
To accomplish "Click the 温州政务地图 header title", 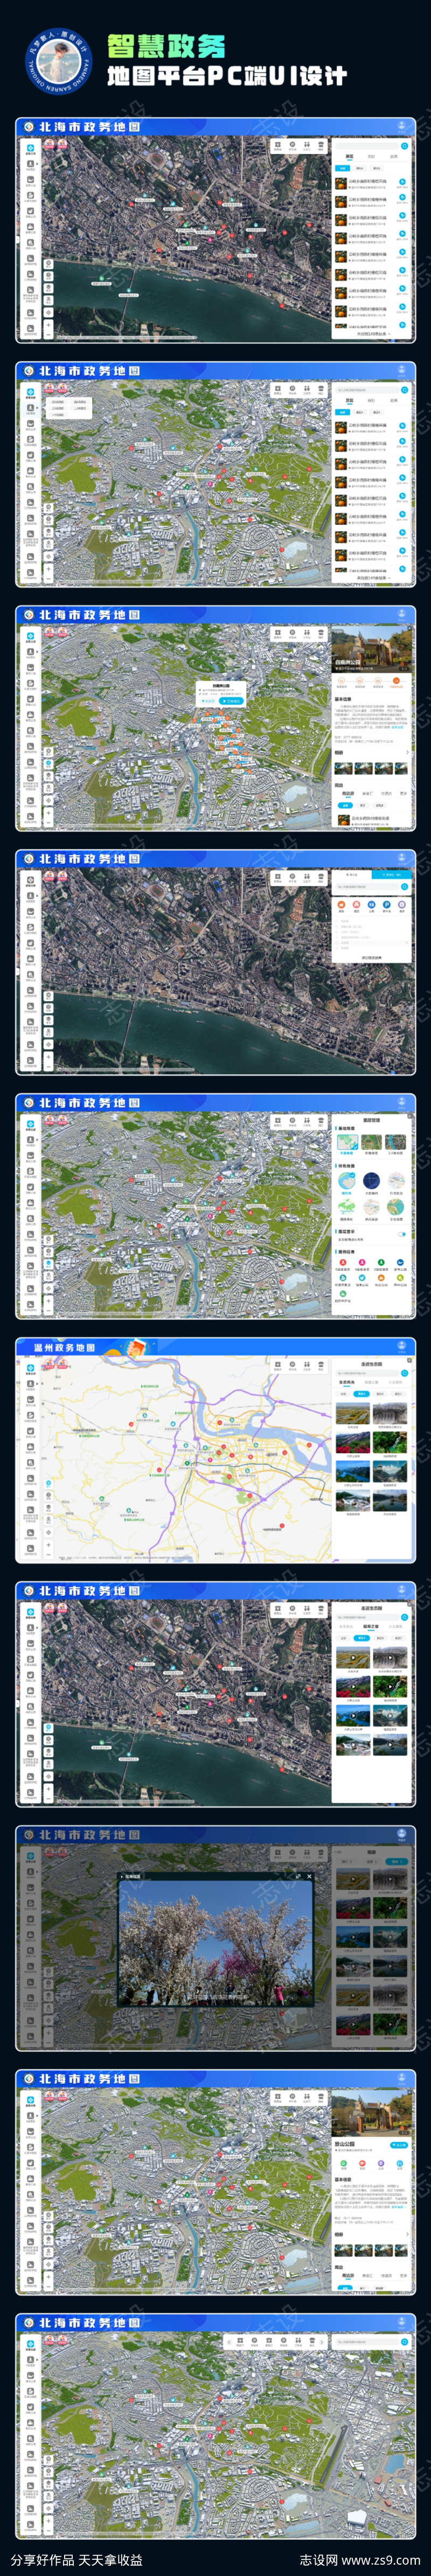I will (x=66, y=1347).
